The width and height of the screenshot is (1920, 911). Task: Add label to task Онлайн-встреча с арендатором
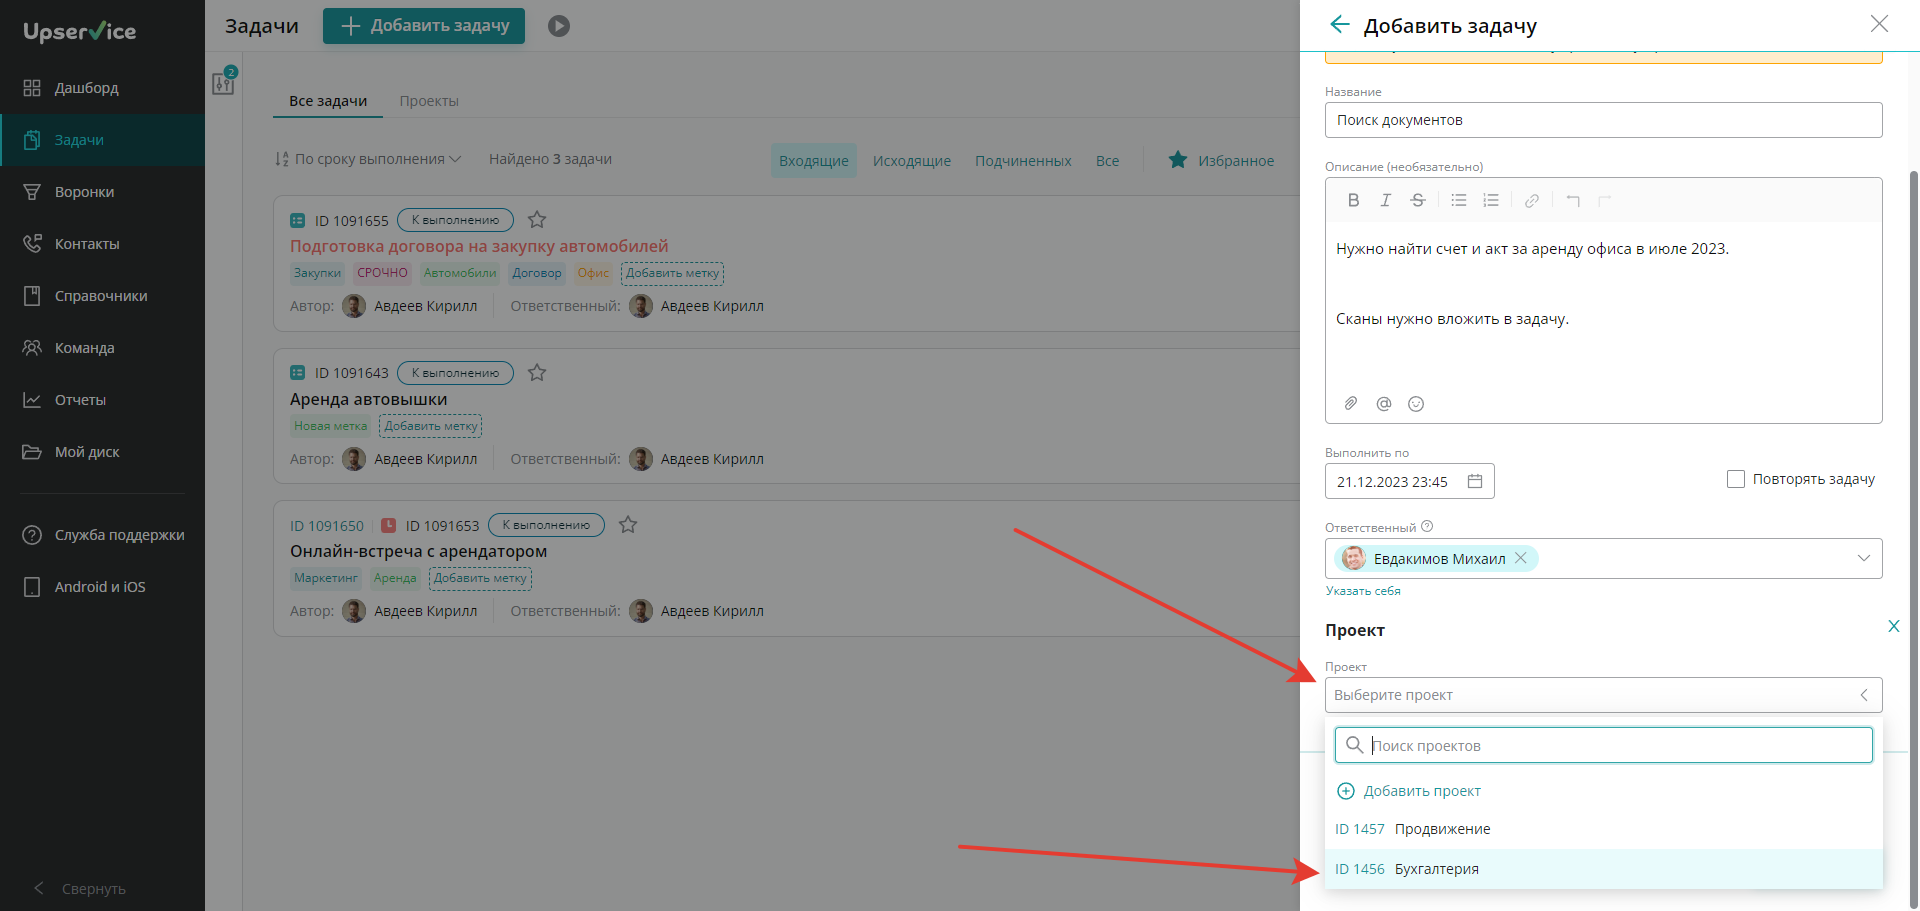tap(480, 578)
